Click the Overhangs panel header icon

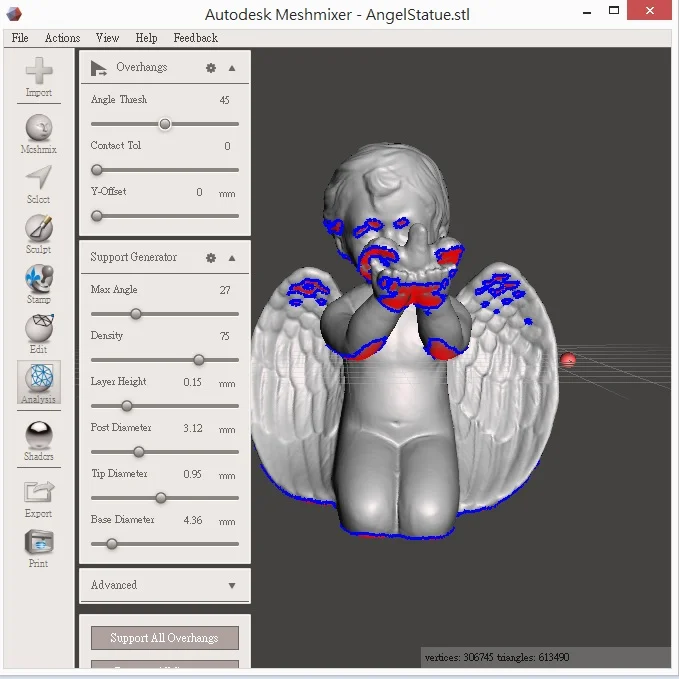[99, 68]
